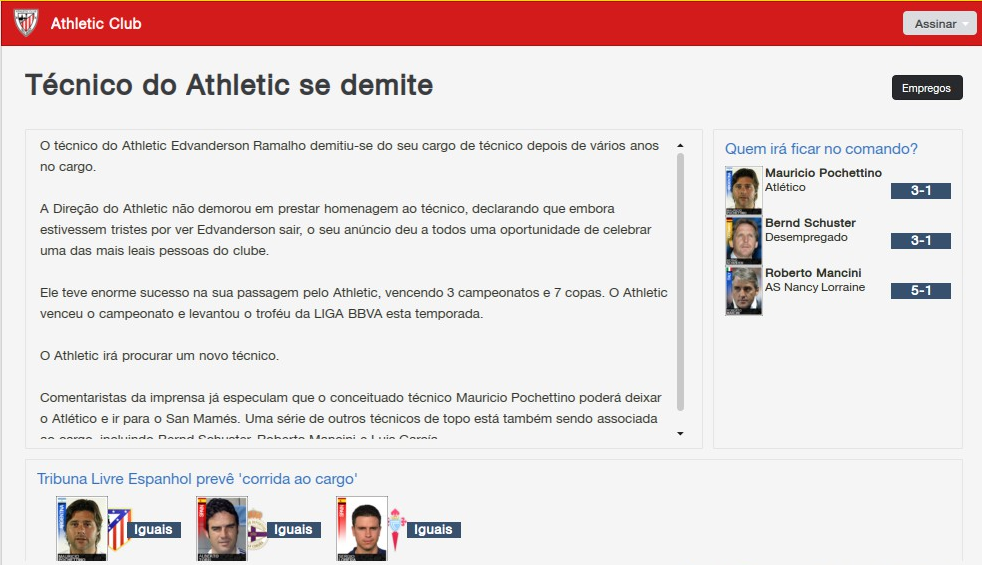The width and height of the screenshot is (982, 565).
Task: Click 'O Athletic irá procurar um novo técnico.'
Action: (x=160, y=355)
